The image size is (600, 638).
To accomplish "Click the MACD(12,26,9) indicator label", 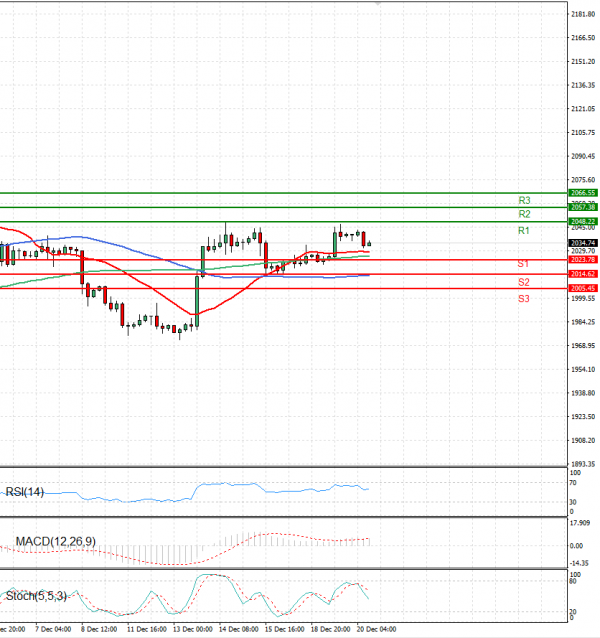I will [56, 541].
